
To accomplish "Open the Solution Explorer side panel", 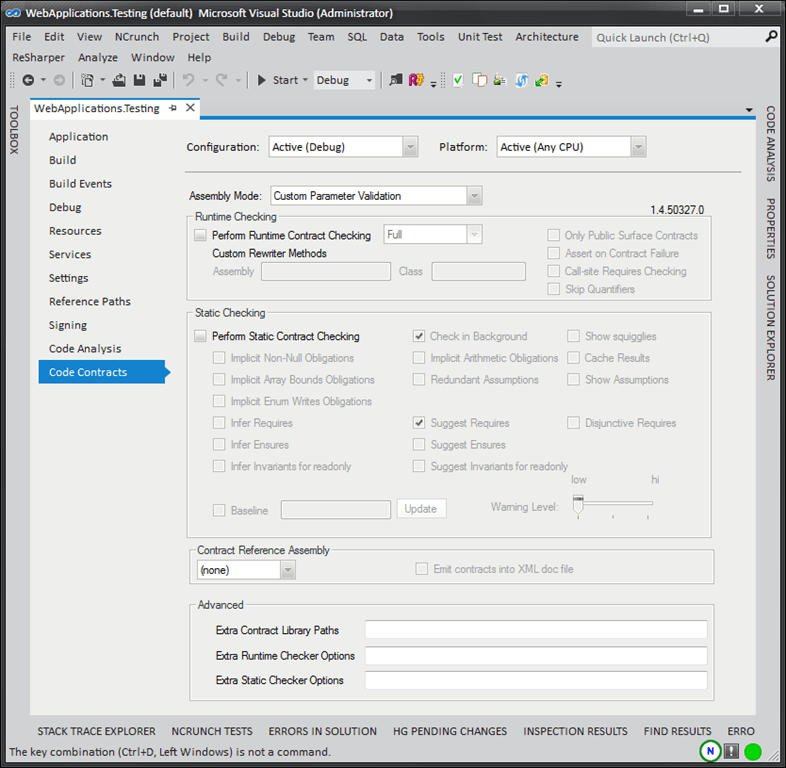I will 770,327.
